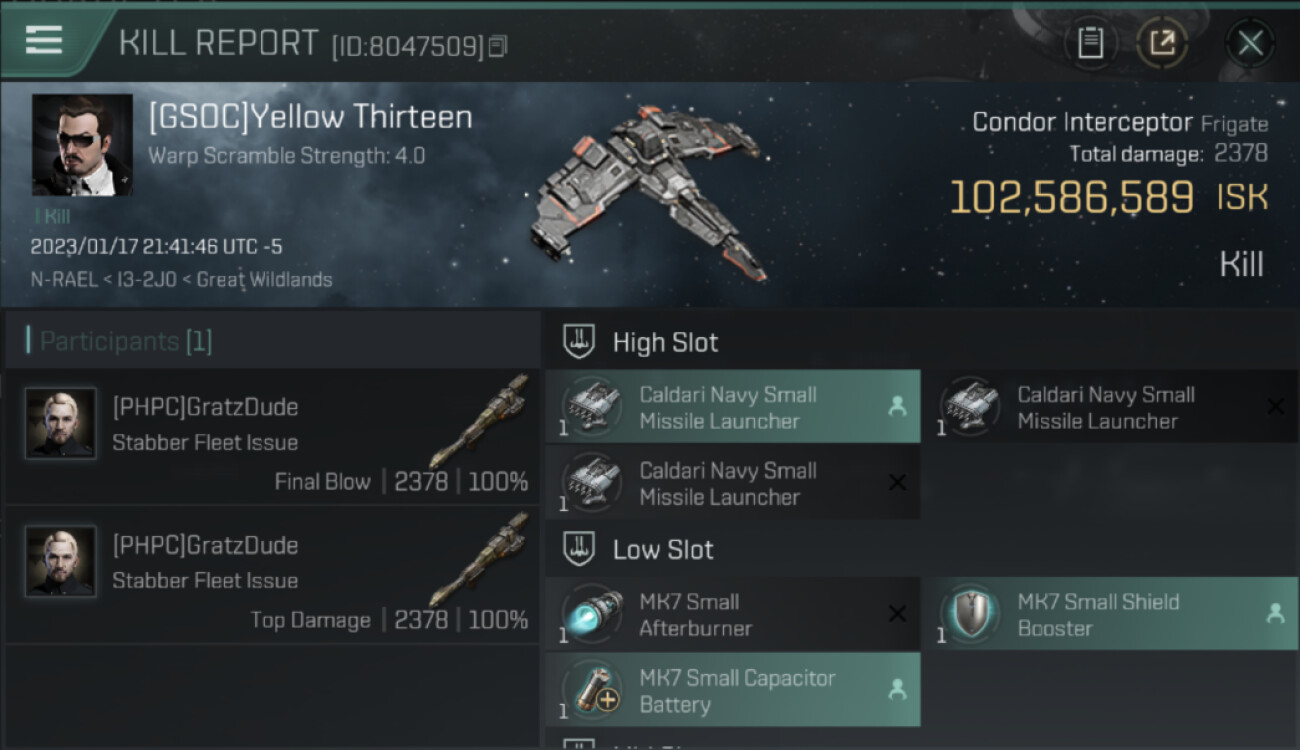Select the highlighted Caldari Navy Small Missile Launcher
1300x750 pixels.
(732, 407)
